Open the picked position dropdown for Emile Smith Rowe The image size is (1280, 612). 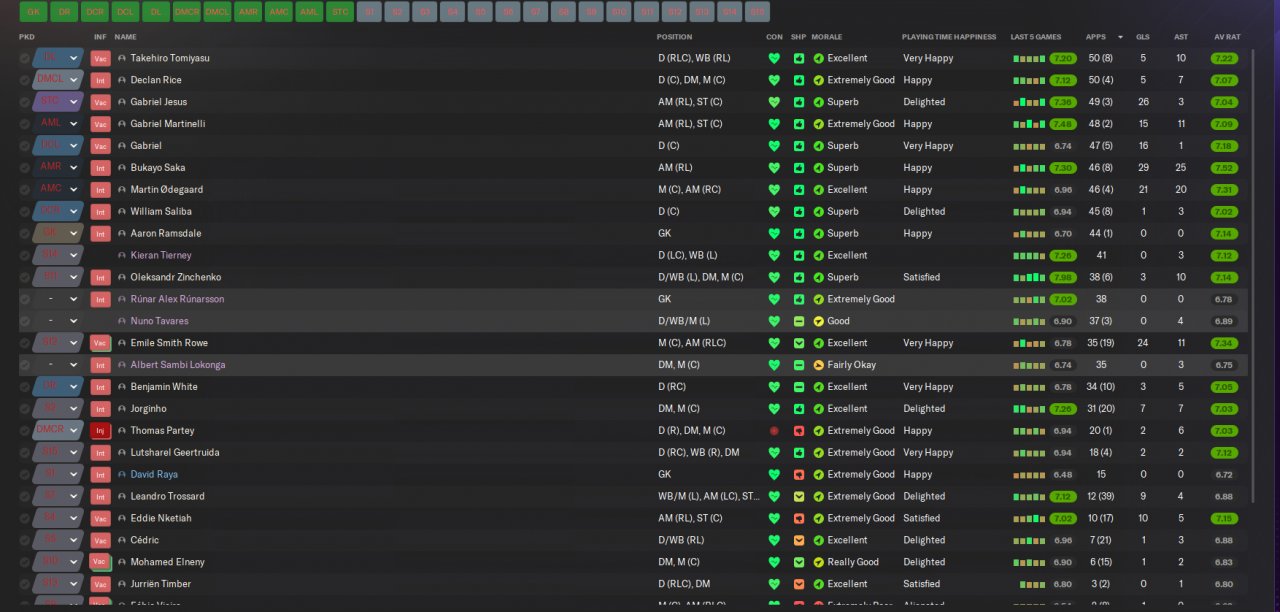pos(57,343)
